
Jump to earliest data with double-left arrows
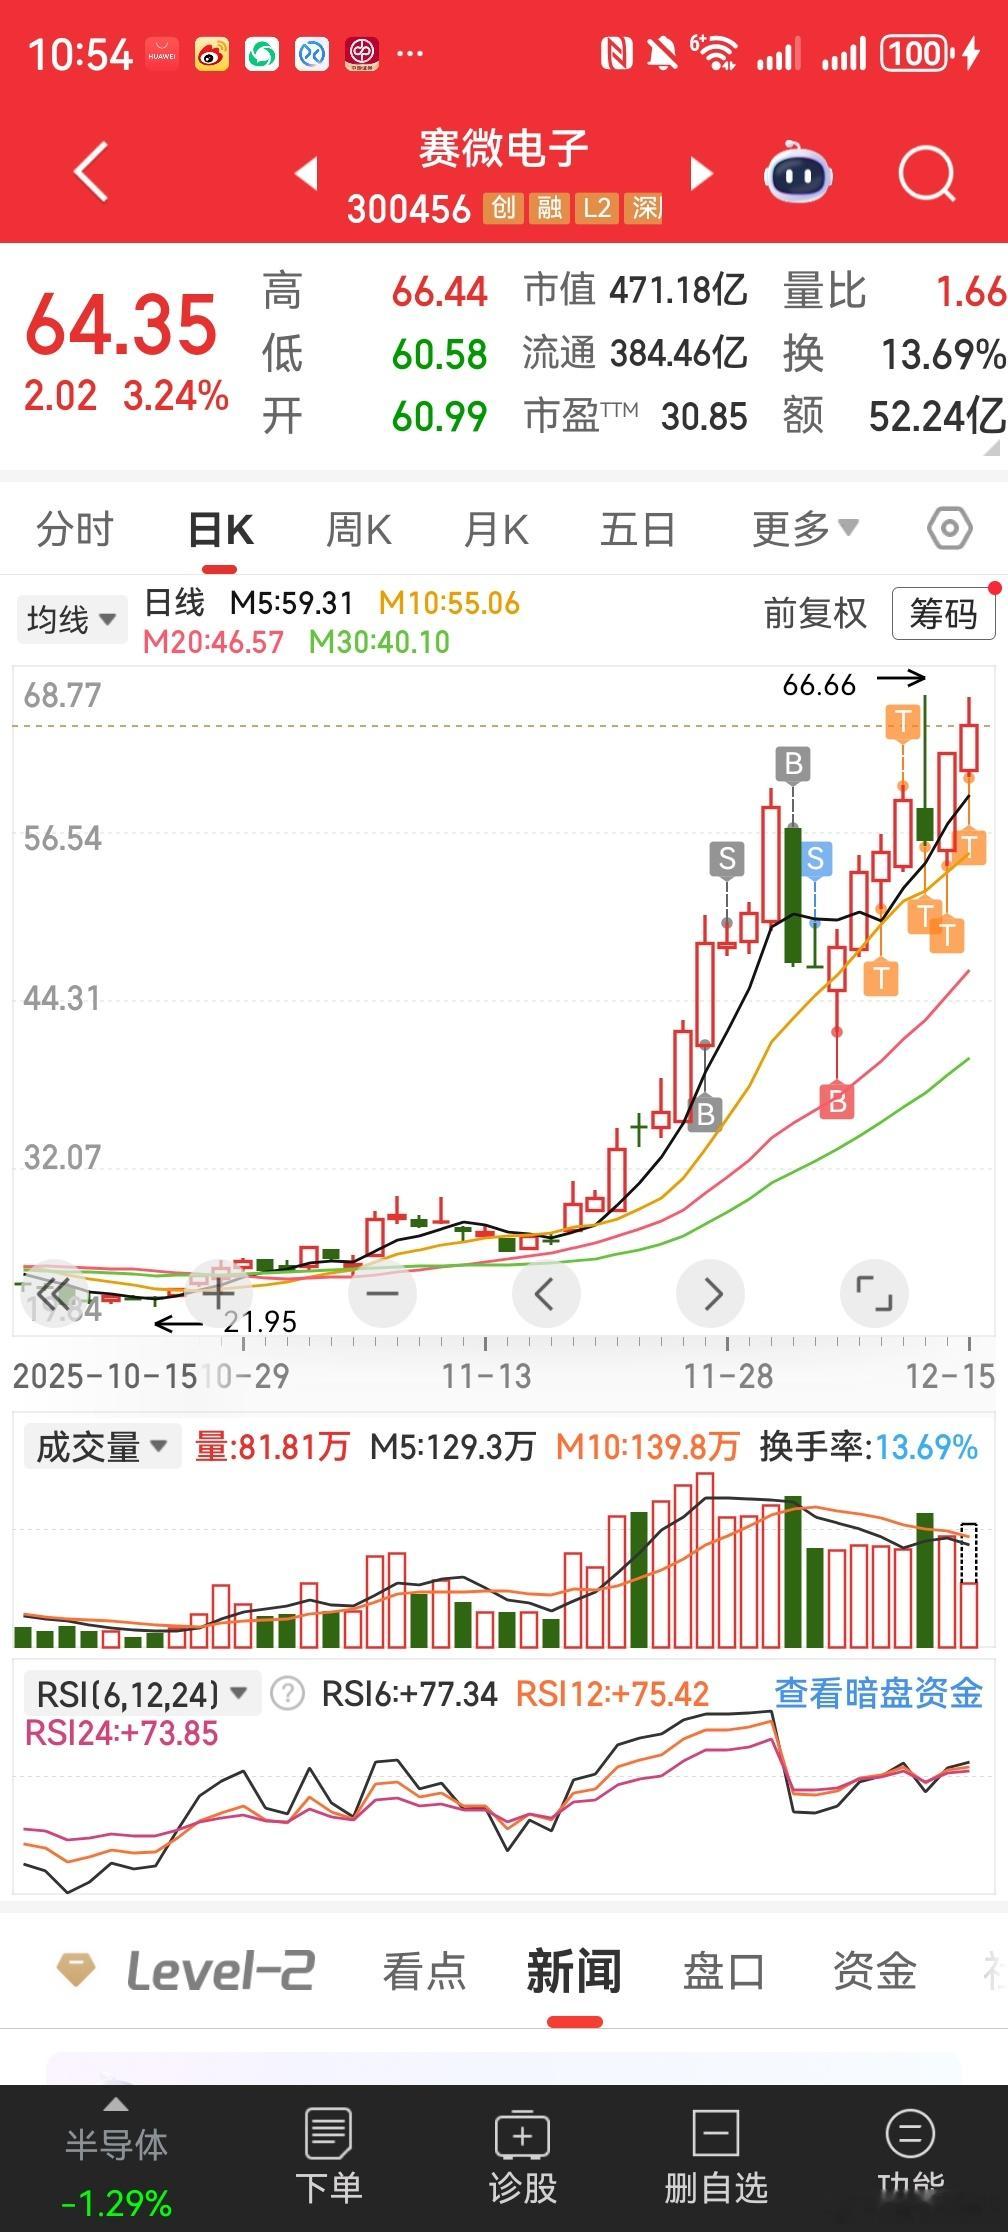(54, 1293)
